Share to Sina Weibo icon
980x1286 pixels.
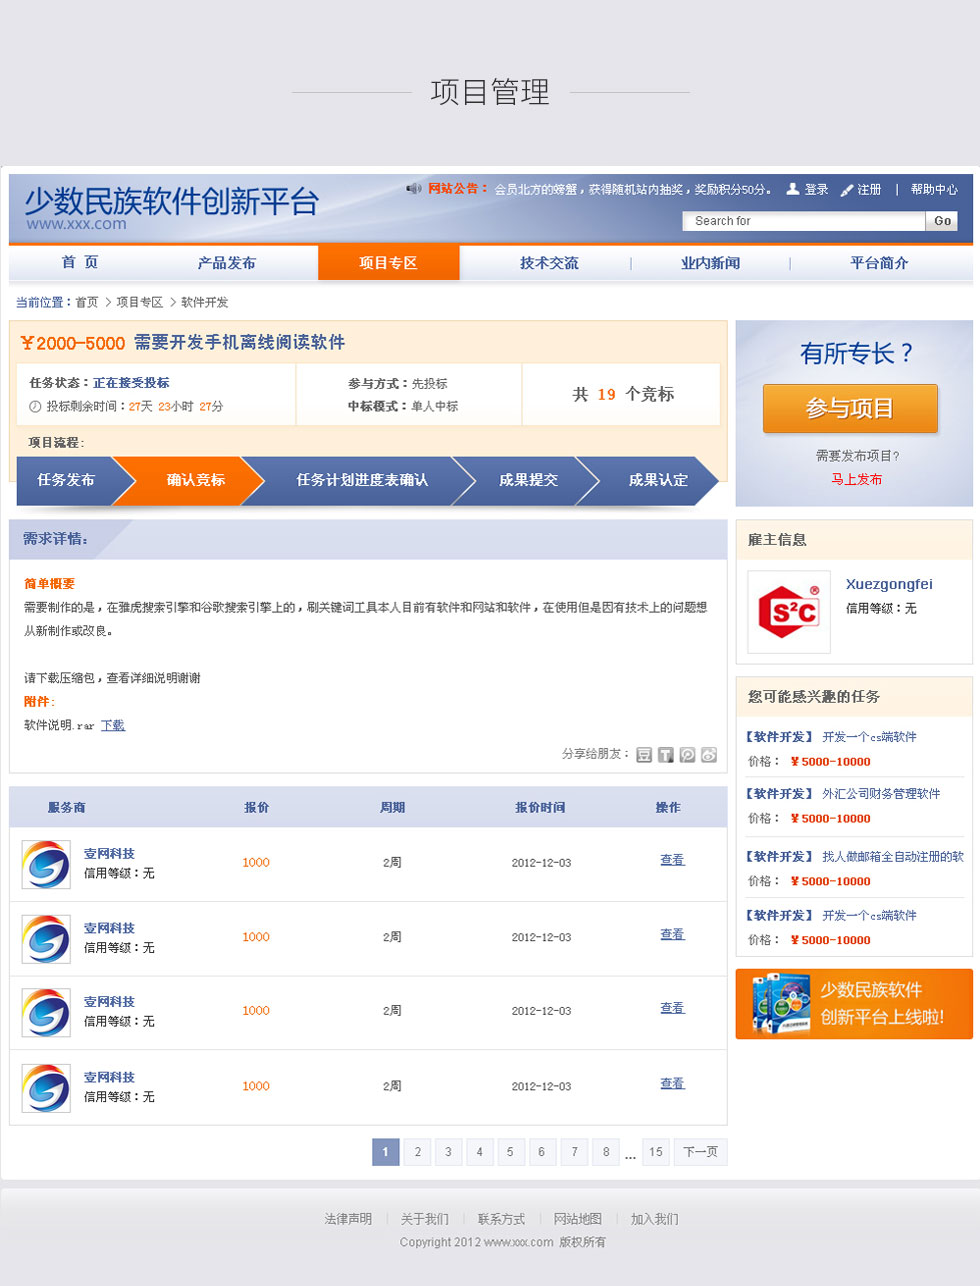click(709, 755)
